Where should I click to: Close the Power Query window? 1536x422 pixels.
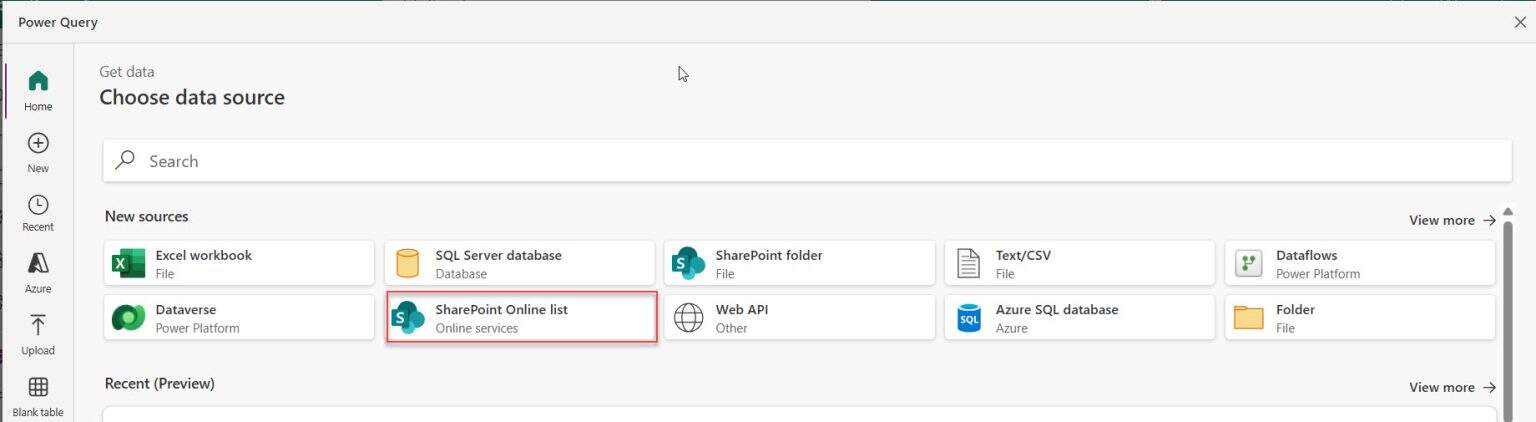[x=1520, y=22]
